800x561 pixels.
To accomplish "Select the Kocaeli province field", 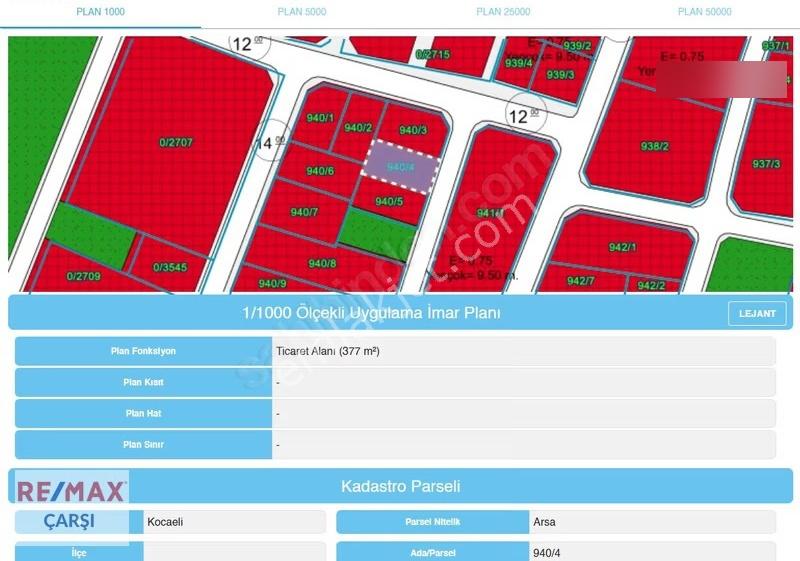I will click(234, 522).
